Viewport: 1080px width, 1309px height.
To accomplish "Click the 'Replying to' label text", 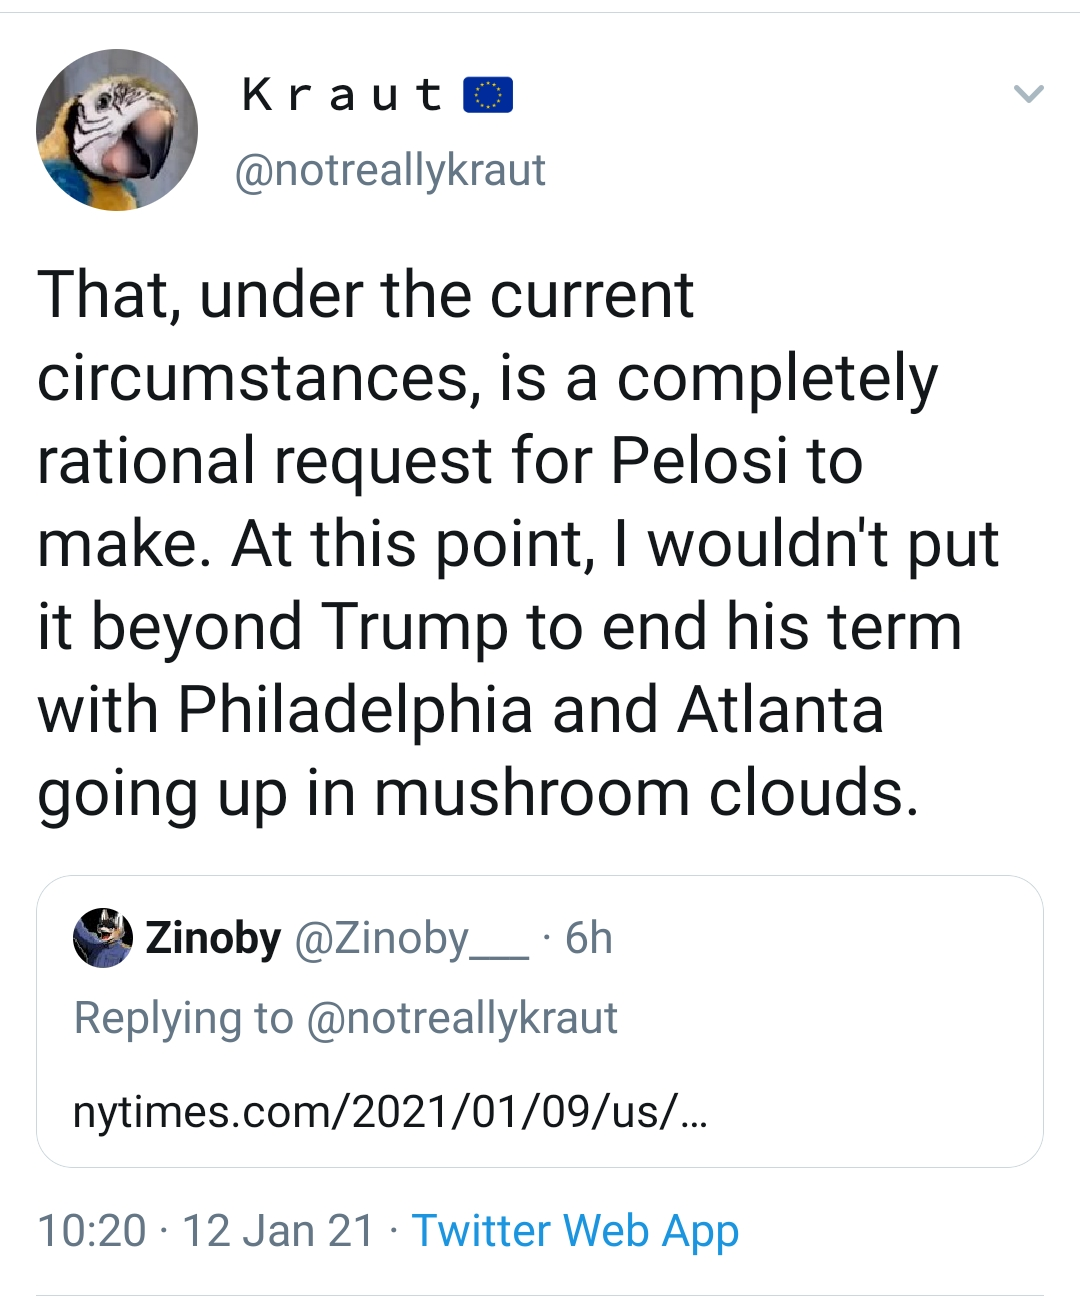I will [183, 1018].
